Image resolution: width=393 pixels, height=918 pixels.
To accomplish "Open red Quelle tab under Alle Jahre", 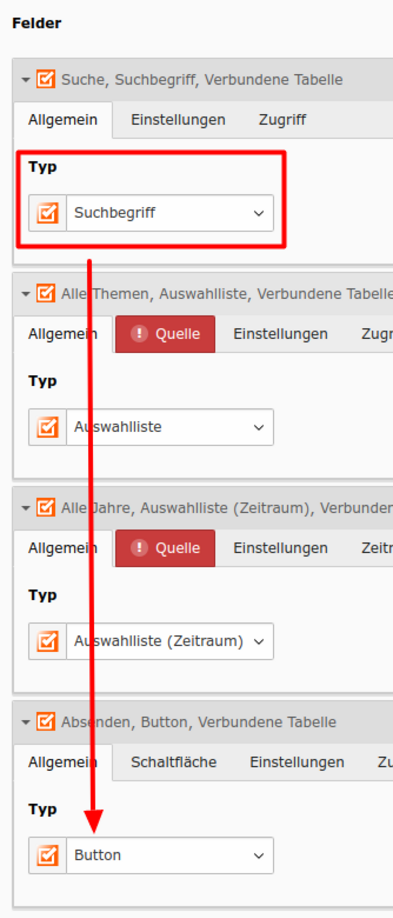I will point(165,549).
